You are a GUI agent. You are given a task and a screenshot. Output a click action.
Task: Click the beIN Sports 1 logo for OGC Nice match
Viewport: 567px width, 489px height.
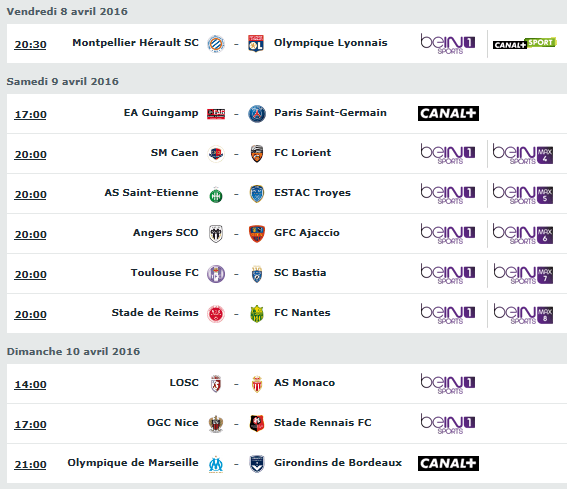click(x=448, y=424)
